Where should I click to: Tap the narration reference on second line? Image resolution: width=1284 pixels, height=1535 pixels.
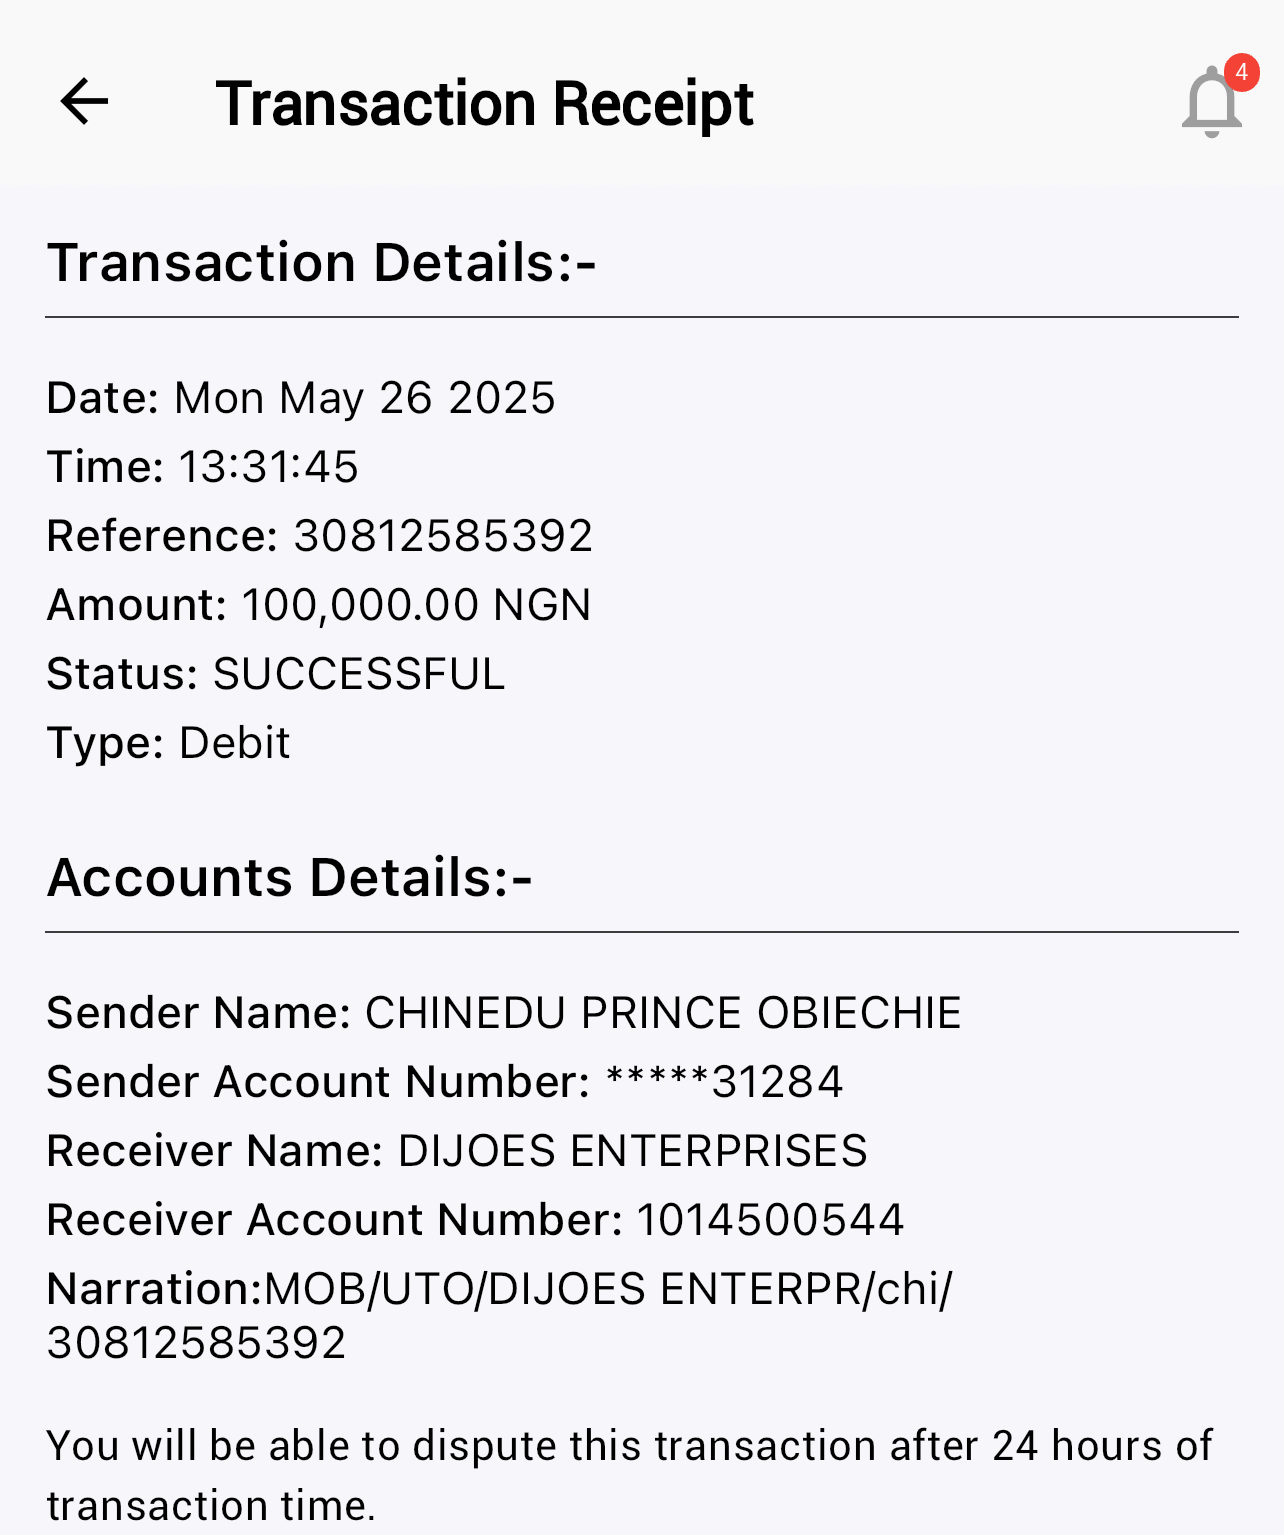pyautogui.click(x=196, y=1343)
